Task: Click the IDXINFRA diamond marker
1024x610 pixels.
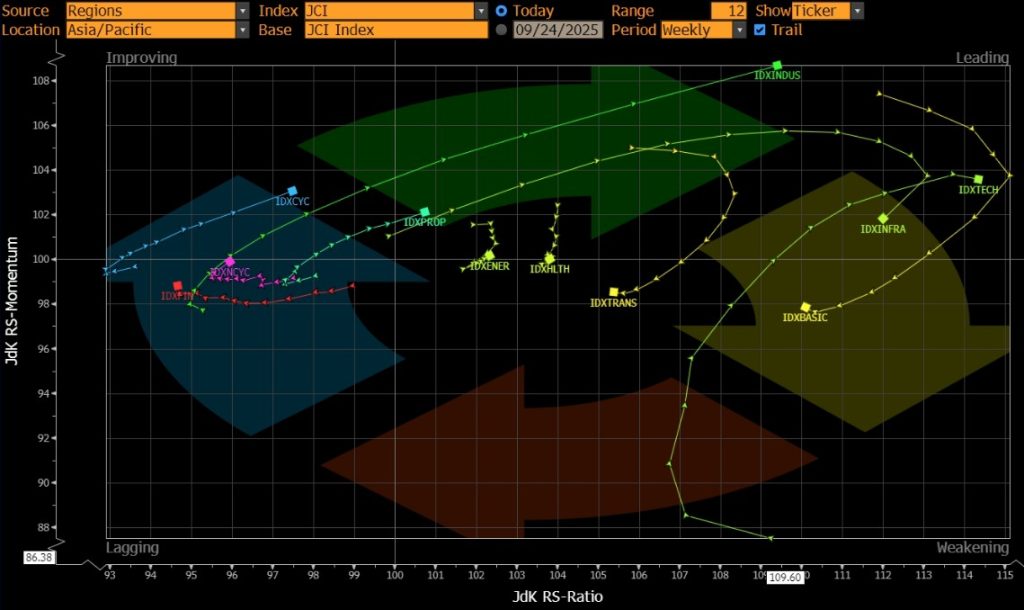Action: [x=883, y=218]
